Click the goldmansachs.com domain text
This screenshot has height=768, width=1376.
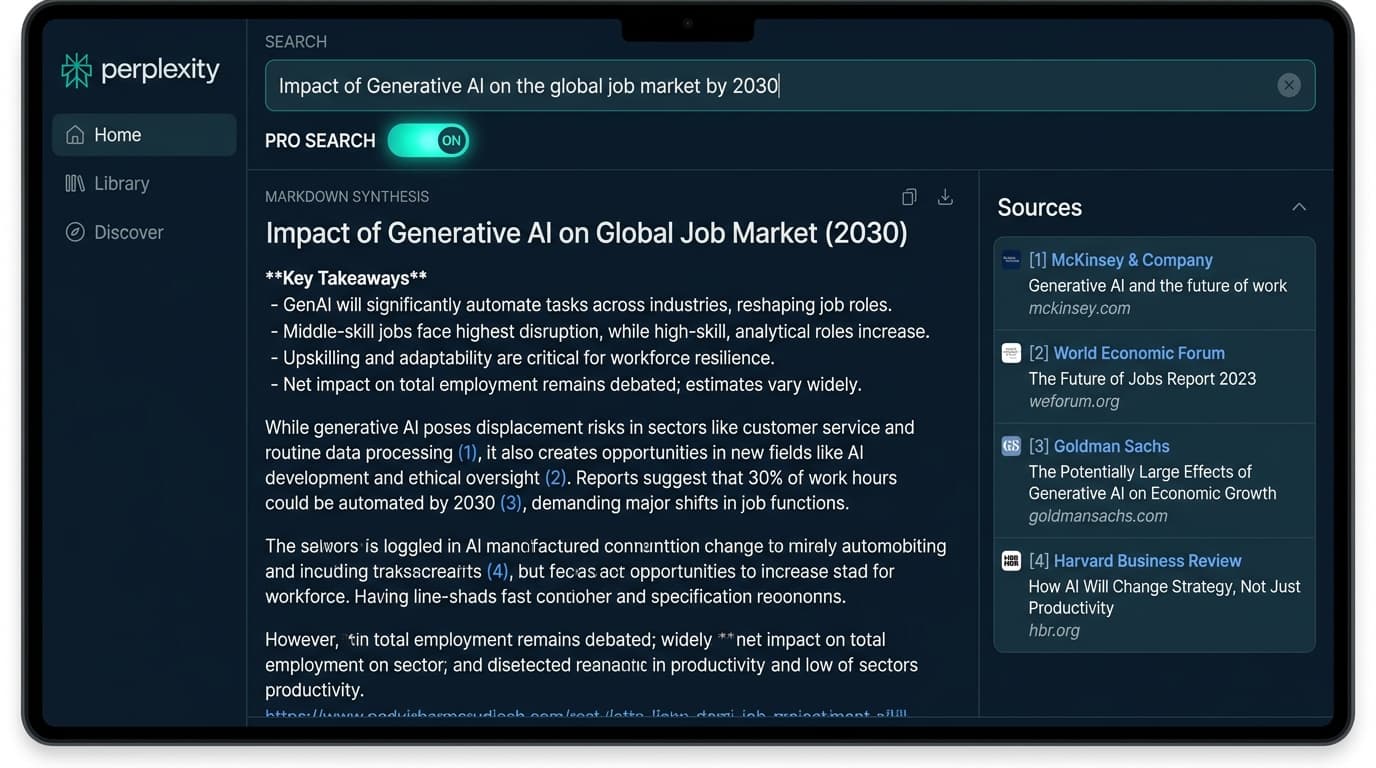point(1098,517)
